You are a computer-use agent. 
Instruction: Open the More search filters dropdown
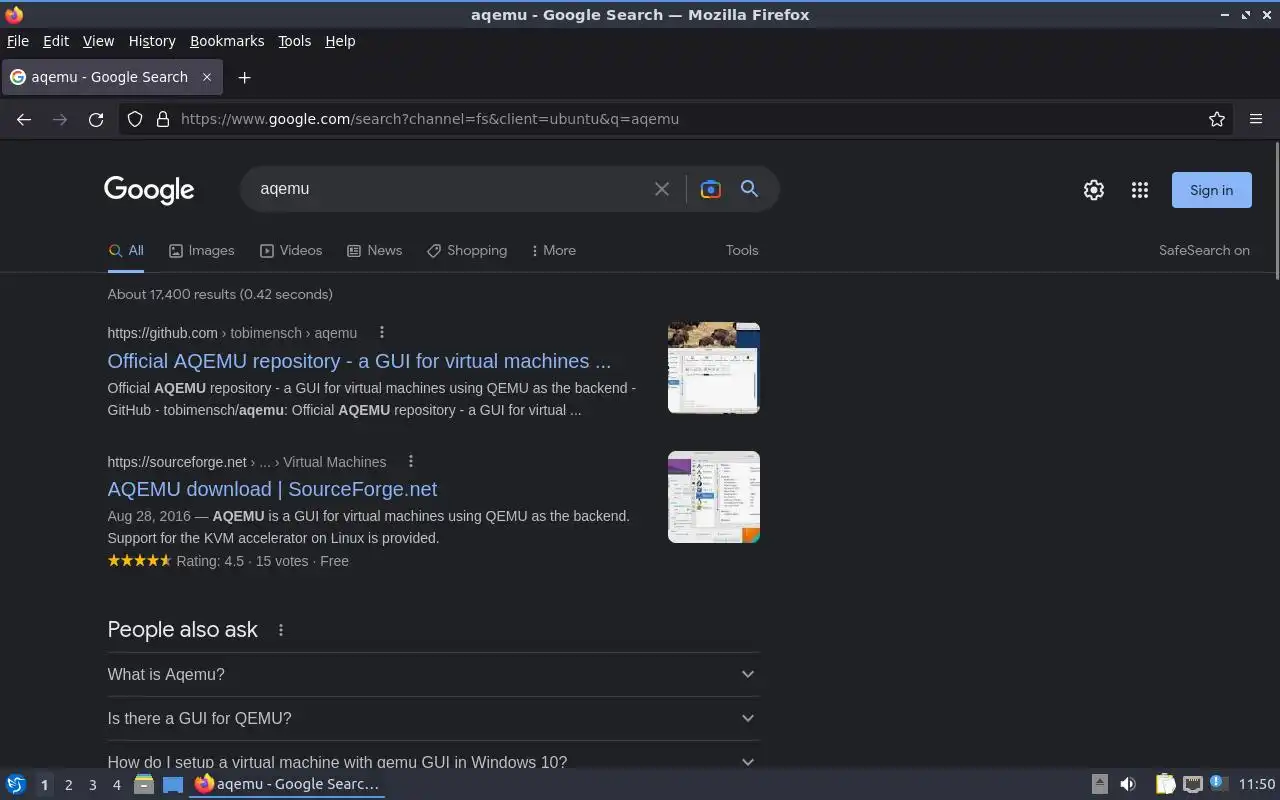pyautogui.click(x=553, y=251)
